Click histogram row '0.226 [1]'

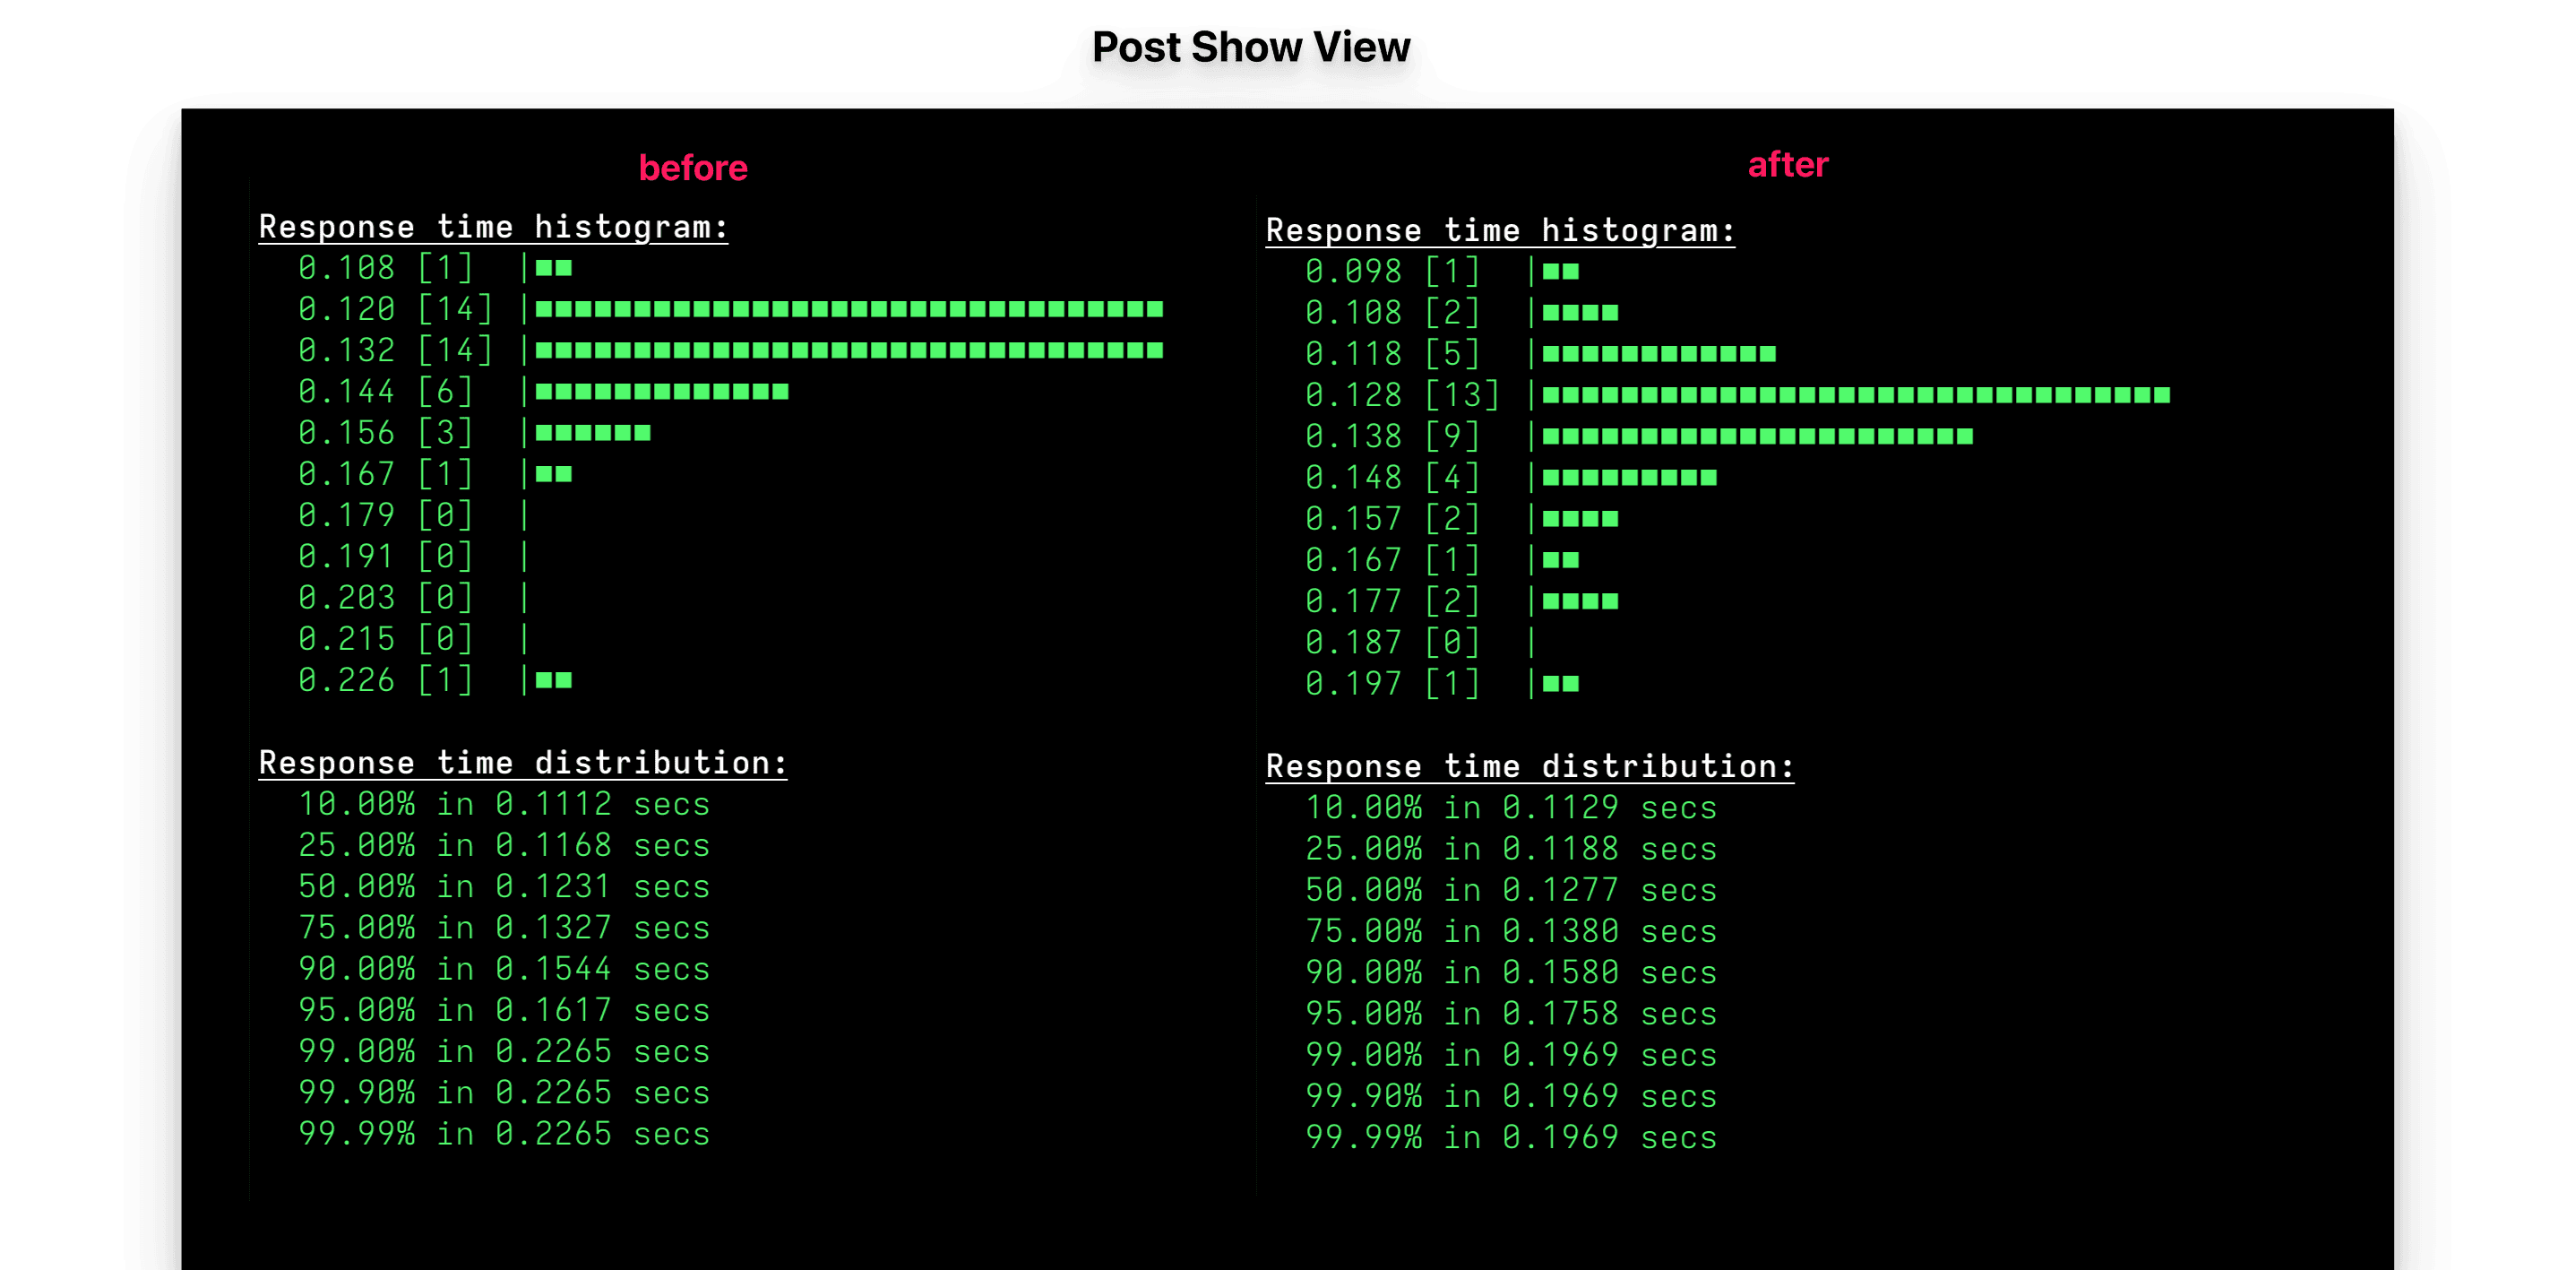pyautogui.click(x=435, y=680)
